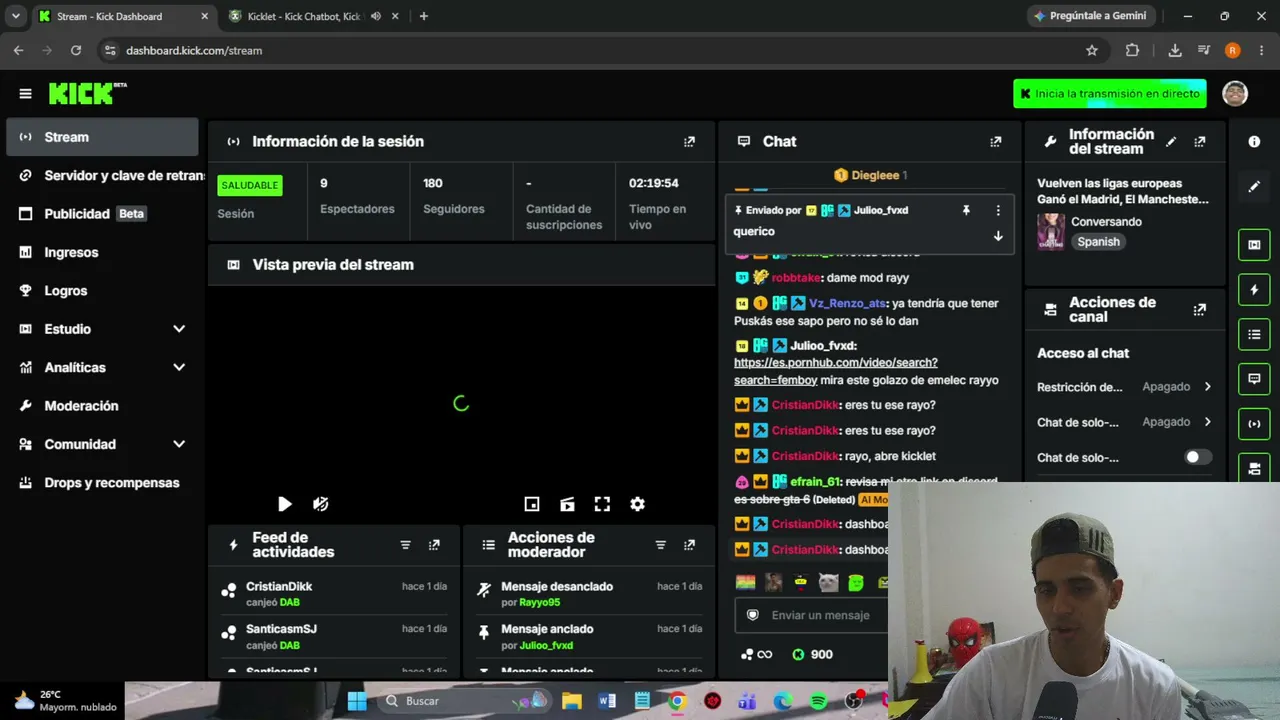Open Moderación in the sidebar
The image size is (1280, 720).
102,406
